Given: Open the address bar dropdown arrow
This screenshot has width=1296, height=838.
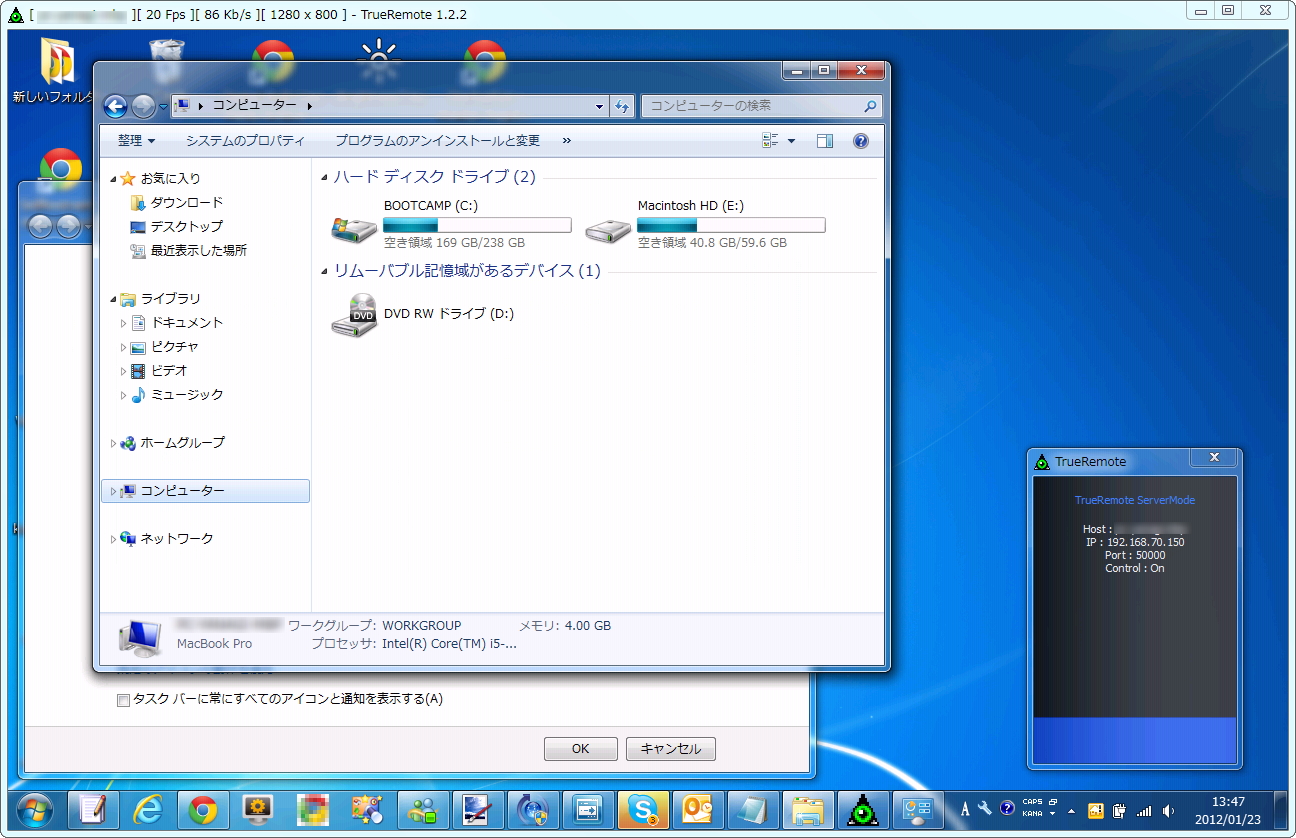Looking at the screenshot, I should pyautogui.click(x=599, y=106).
